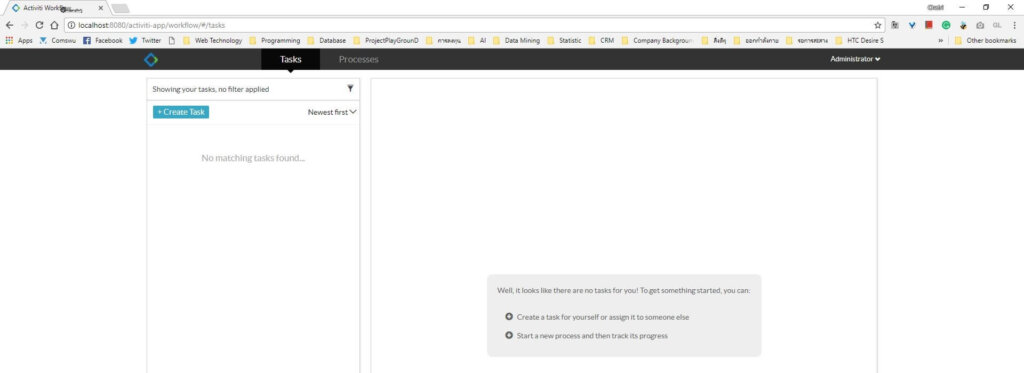Viewport: 1024px width, 373px height.
Task: Click the No matching tasks found text
Action: click(253, 158)
